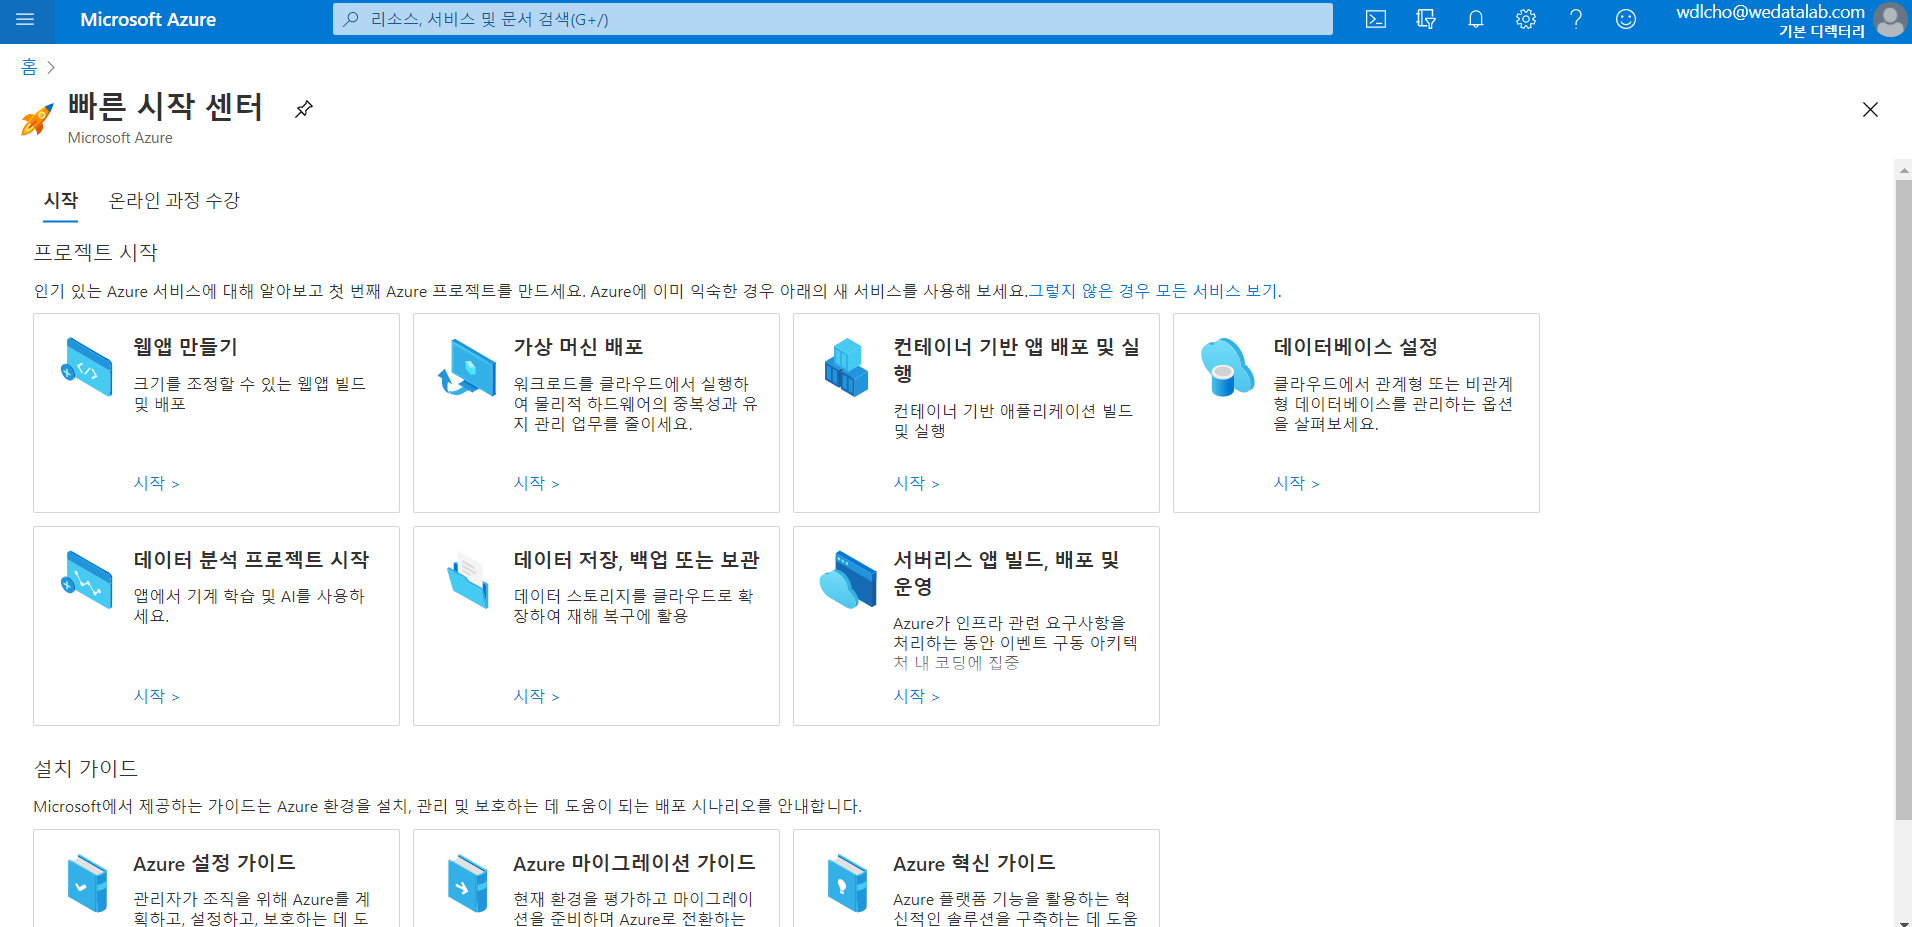Start the 데이터베이스 설정 project
Screen dimensions: 1912x927
(x=1297, y=483)
